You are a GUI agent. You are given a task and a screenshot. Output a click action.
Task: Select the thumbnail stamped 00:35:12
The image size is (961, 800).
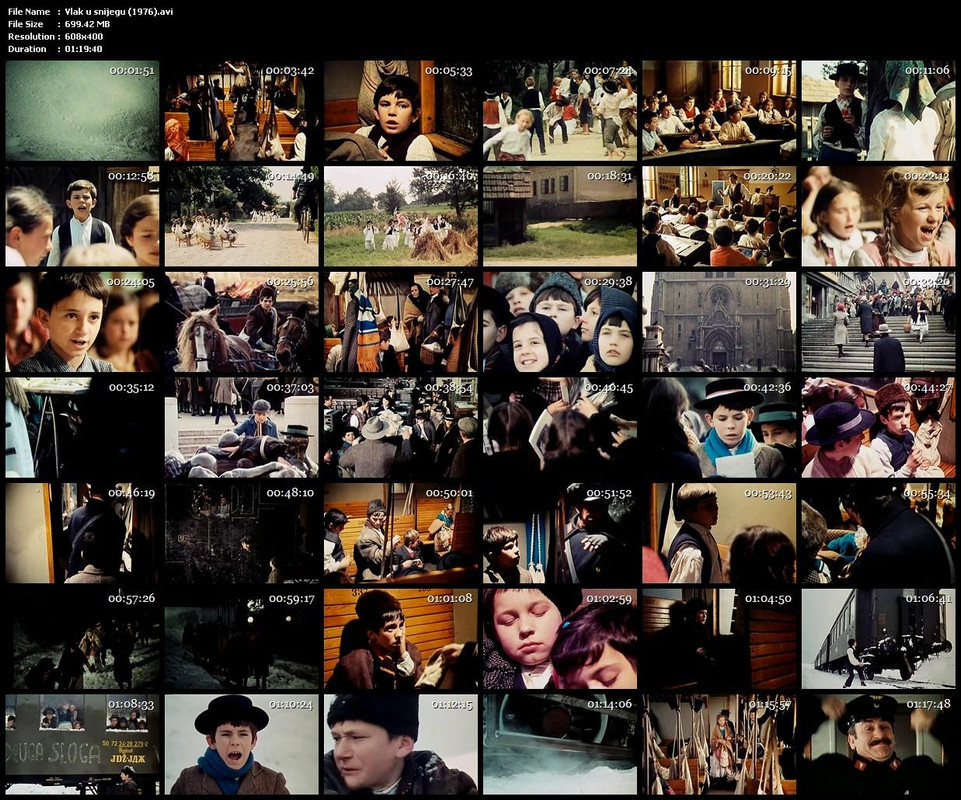pyautogui.click(x=82, y=427)
